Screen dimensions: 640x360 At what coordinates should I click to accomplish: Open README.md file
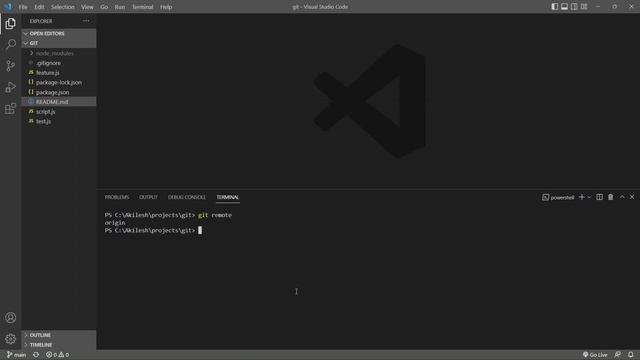[x=59, y=102]
